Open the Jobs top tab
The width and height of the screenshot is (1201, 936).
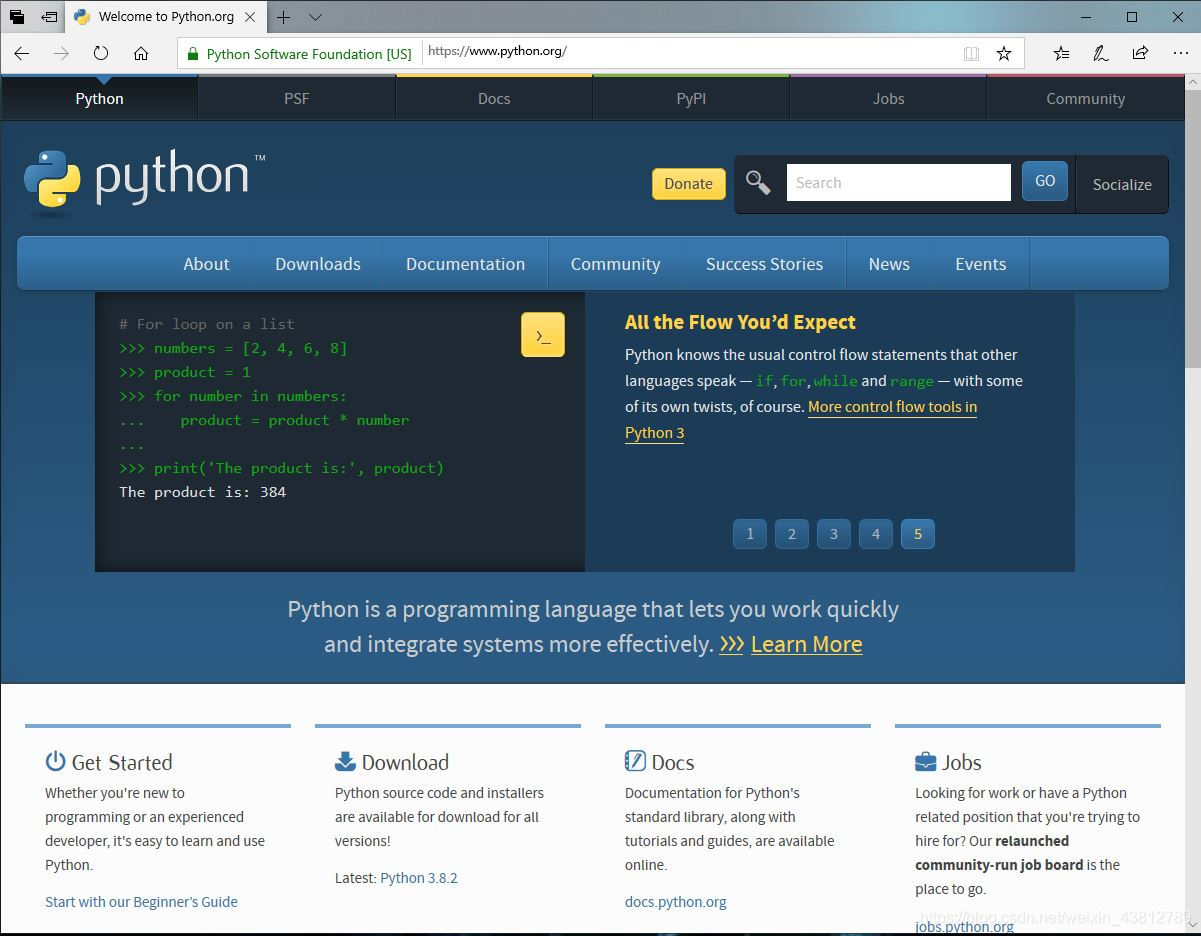tap(888, 98)
